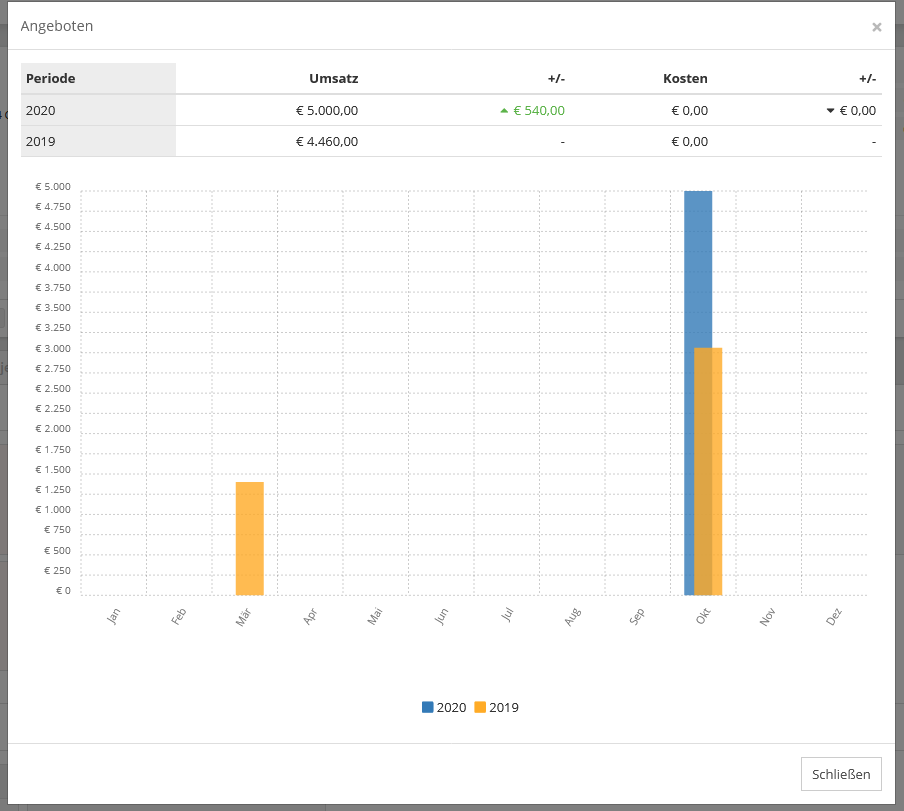Click the Feb axis label
Image resolution: width=904 pixels, height=811 pixels.
179,616
